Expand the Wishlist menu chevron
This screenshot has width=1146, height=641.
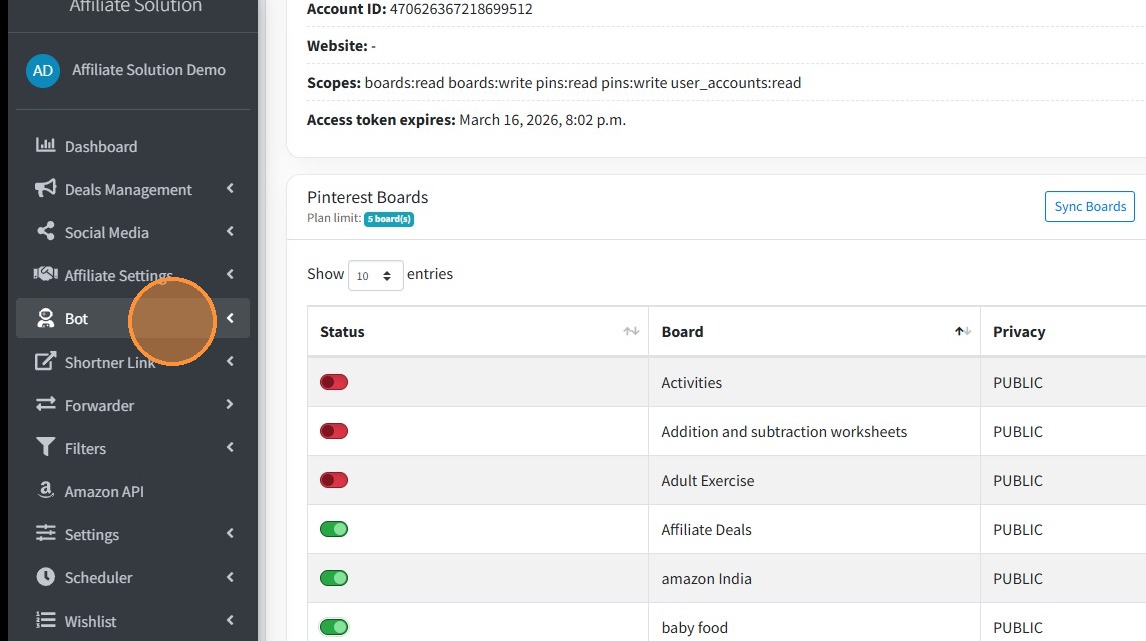point(230,620)
